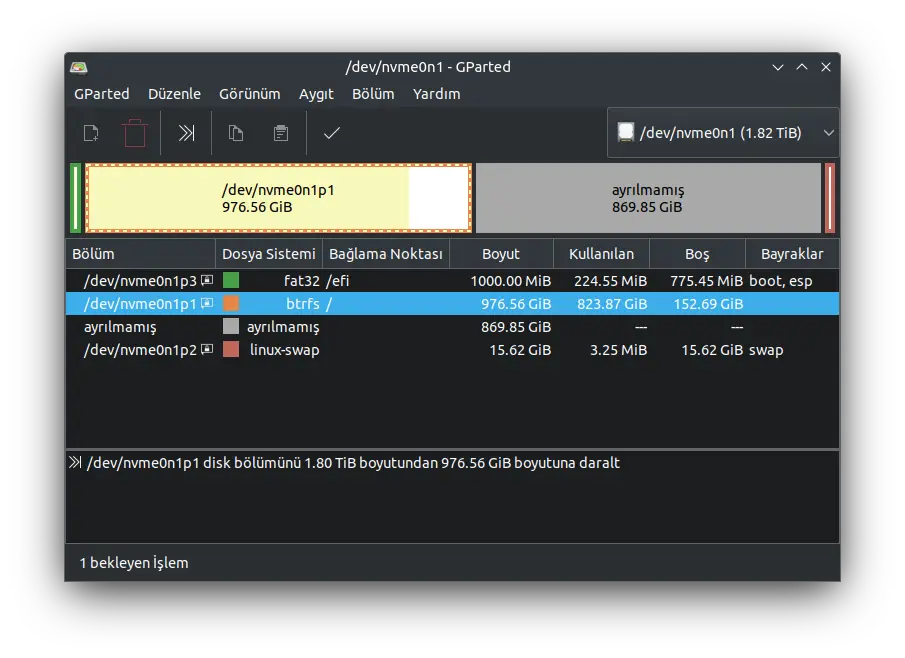Click the 224.55 MiB used cell

pos(610,281)
